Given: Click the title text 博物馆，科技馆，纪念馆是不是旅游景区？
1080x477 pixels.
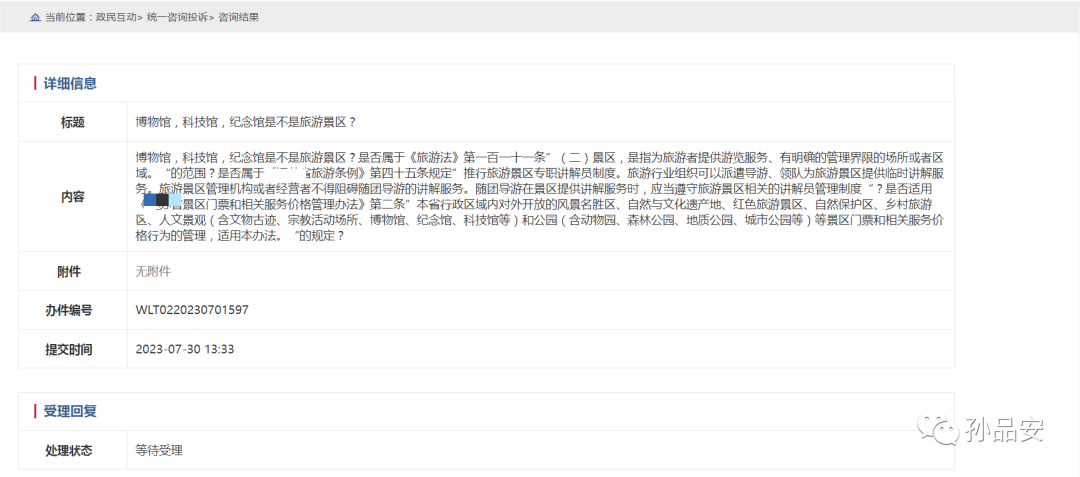Looking at the screenshot, I should point(246,122).
